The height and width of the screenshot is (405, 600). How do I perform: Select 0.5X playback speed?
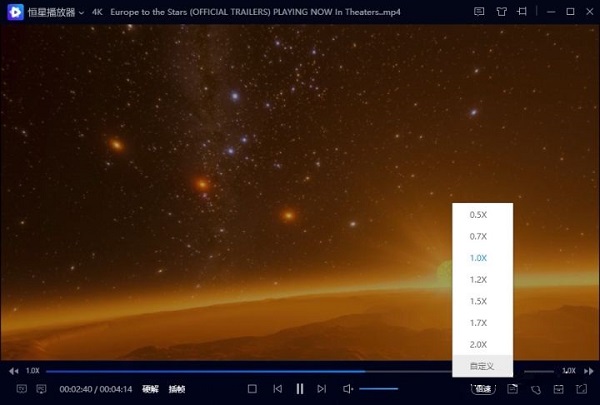[x=478, y=215]
